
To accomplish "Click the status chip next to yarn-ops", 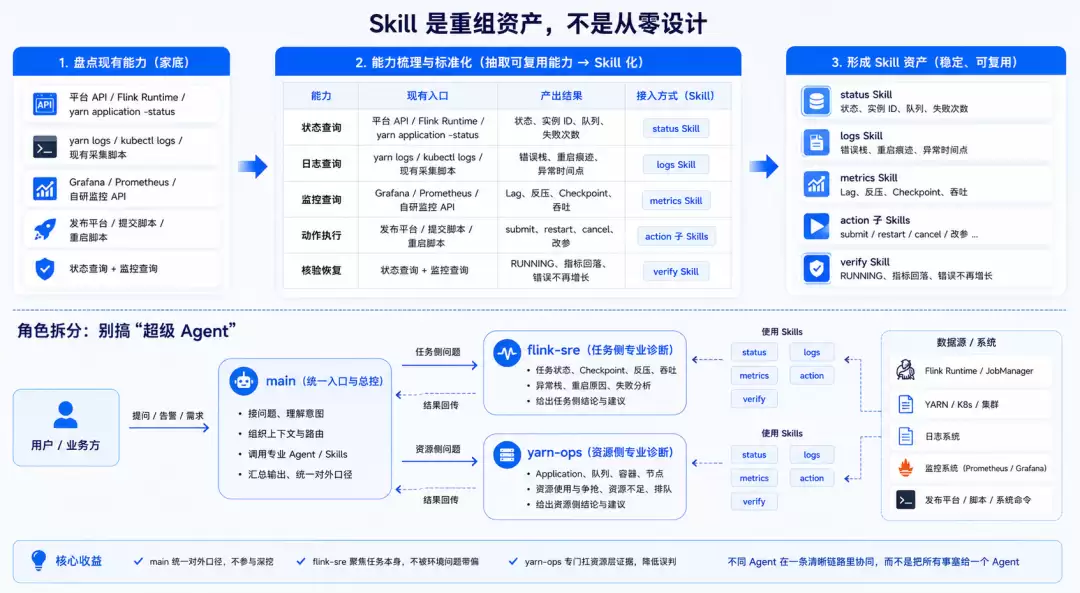I will tap(754, 455).
